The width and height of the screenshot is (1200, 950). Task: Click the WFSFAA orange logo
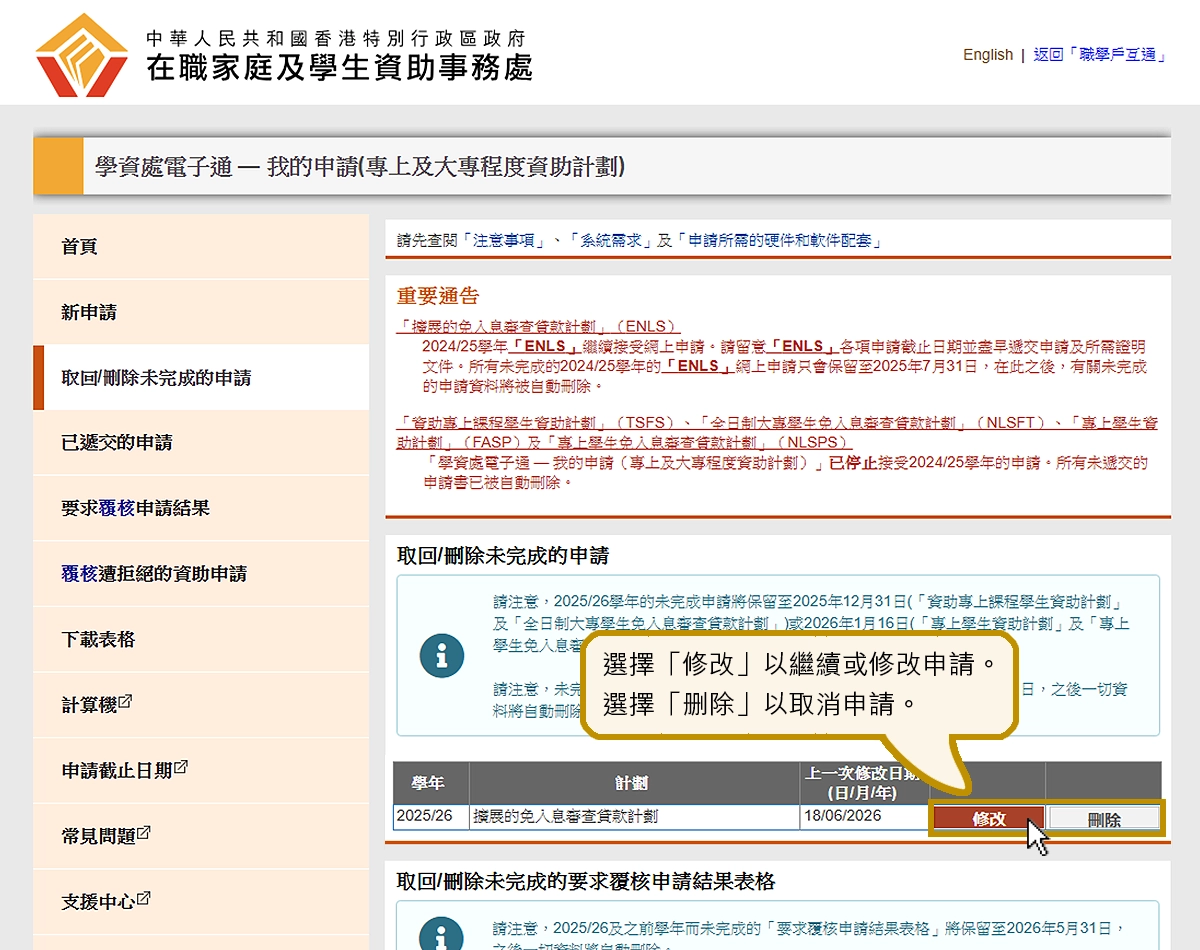tap(81, 55)
